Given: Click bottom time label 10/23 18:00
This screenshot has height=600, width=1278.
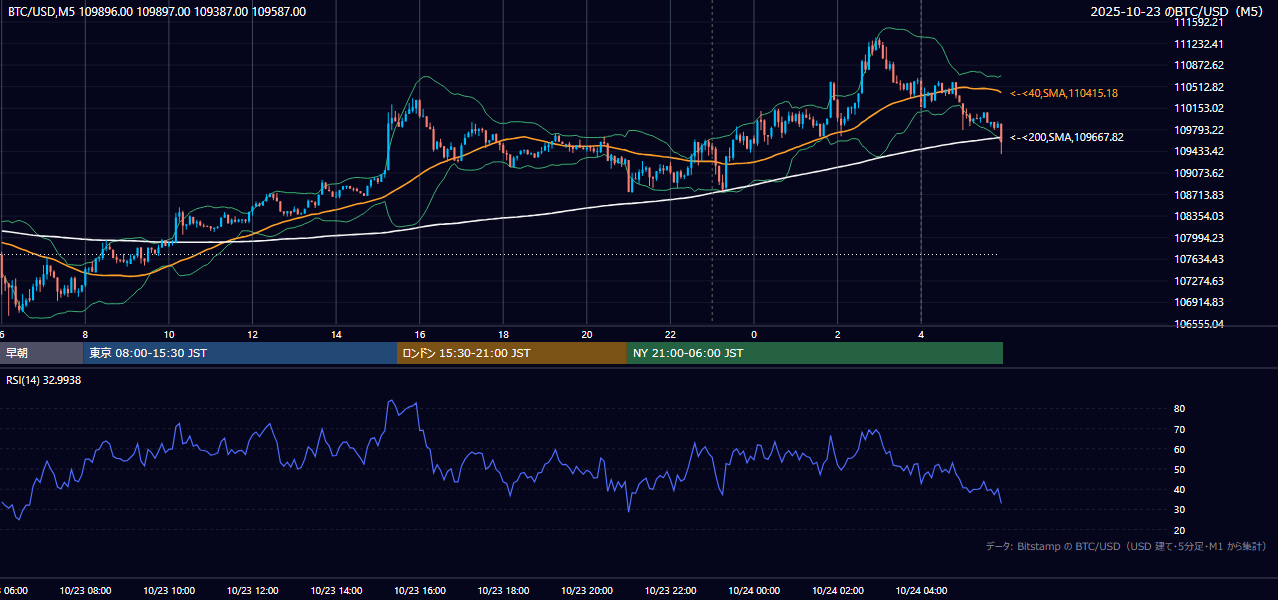Looking at the screenshot, I should click(x=503, y=591).
